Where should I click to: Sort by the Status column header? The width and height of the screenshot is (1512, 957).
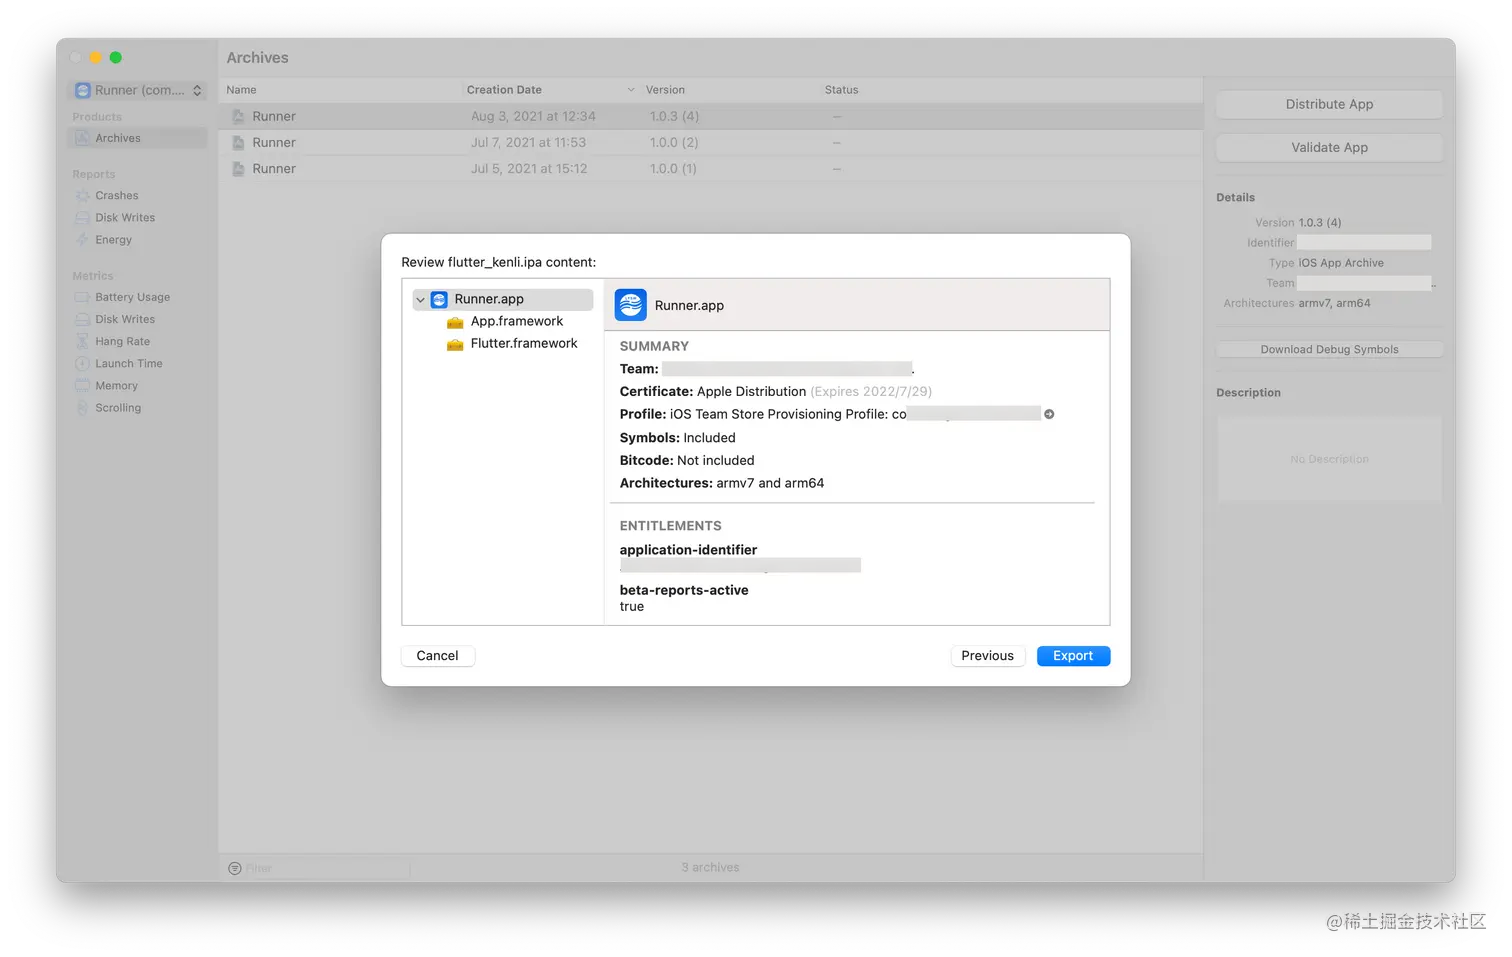click(x=1010, y=90)
